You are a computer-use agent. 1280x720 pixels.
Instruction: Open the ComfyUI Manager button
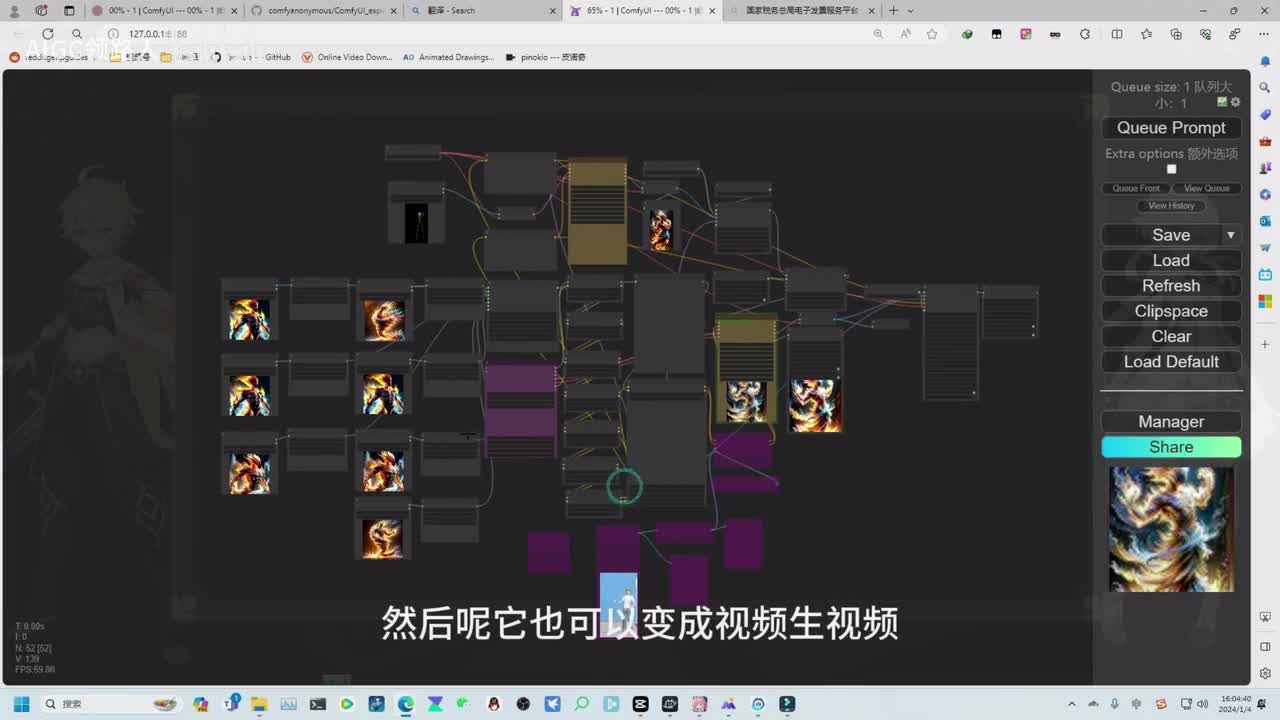[x=1171, y=422]
